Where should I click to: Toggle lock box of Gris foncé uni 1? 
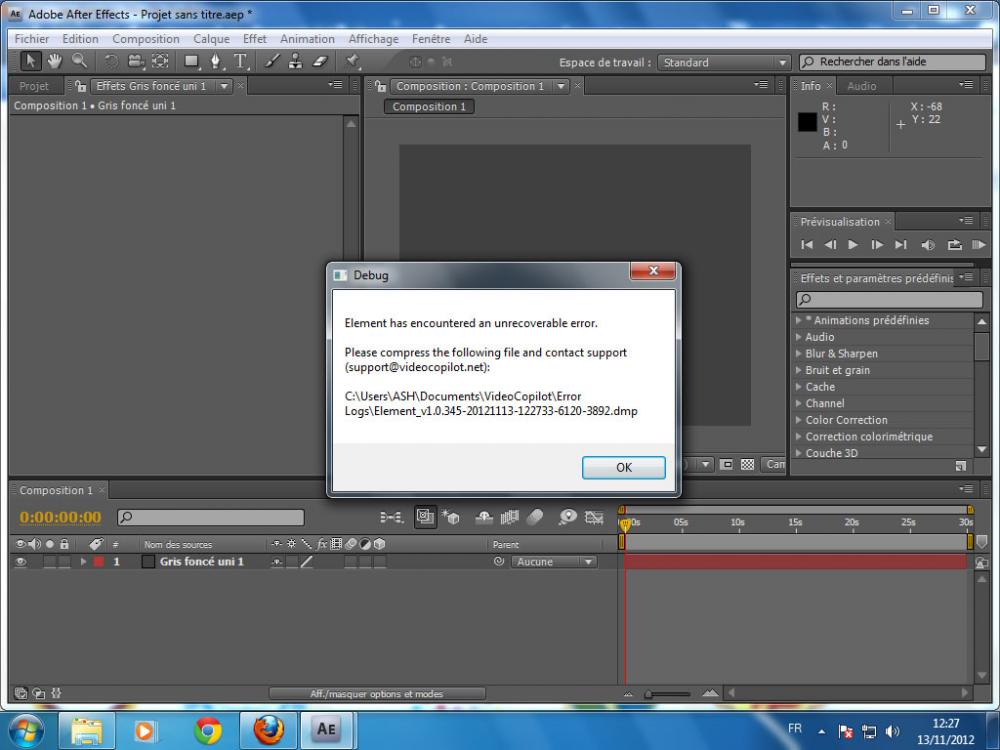tap(64, 562)
